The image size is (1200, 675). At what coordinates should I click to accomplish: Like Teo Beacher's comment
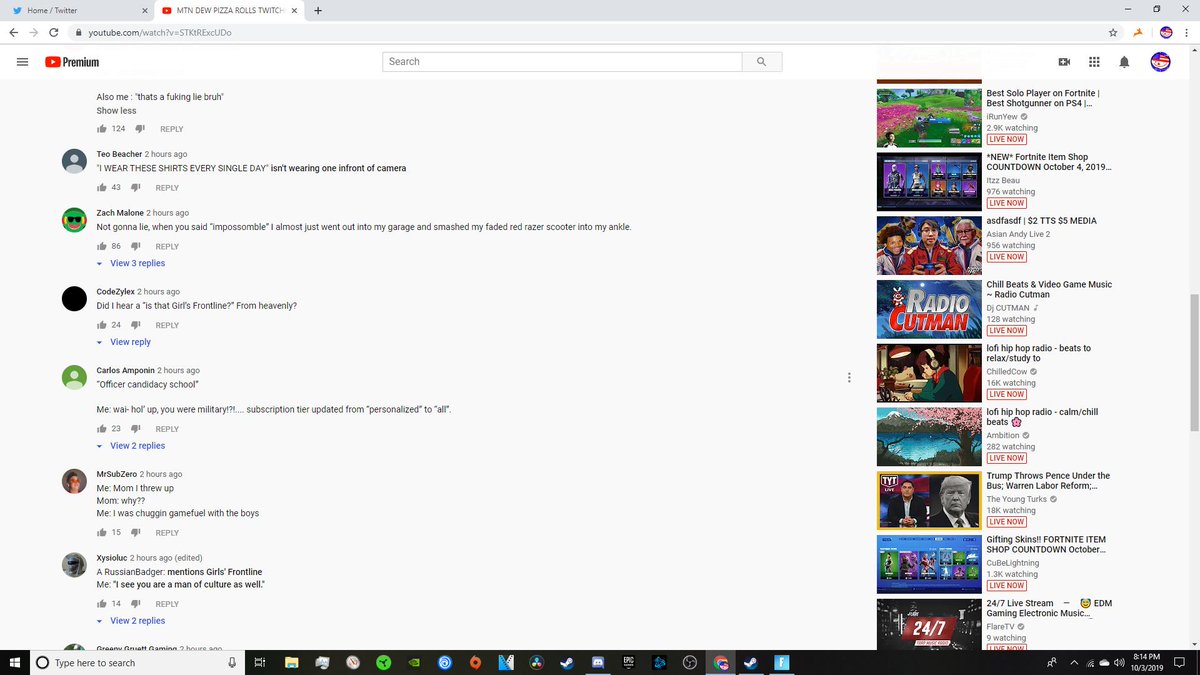[102, 187]
